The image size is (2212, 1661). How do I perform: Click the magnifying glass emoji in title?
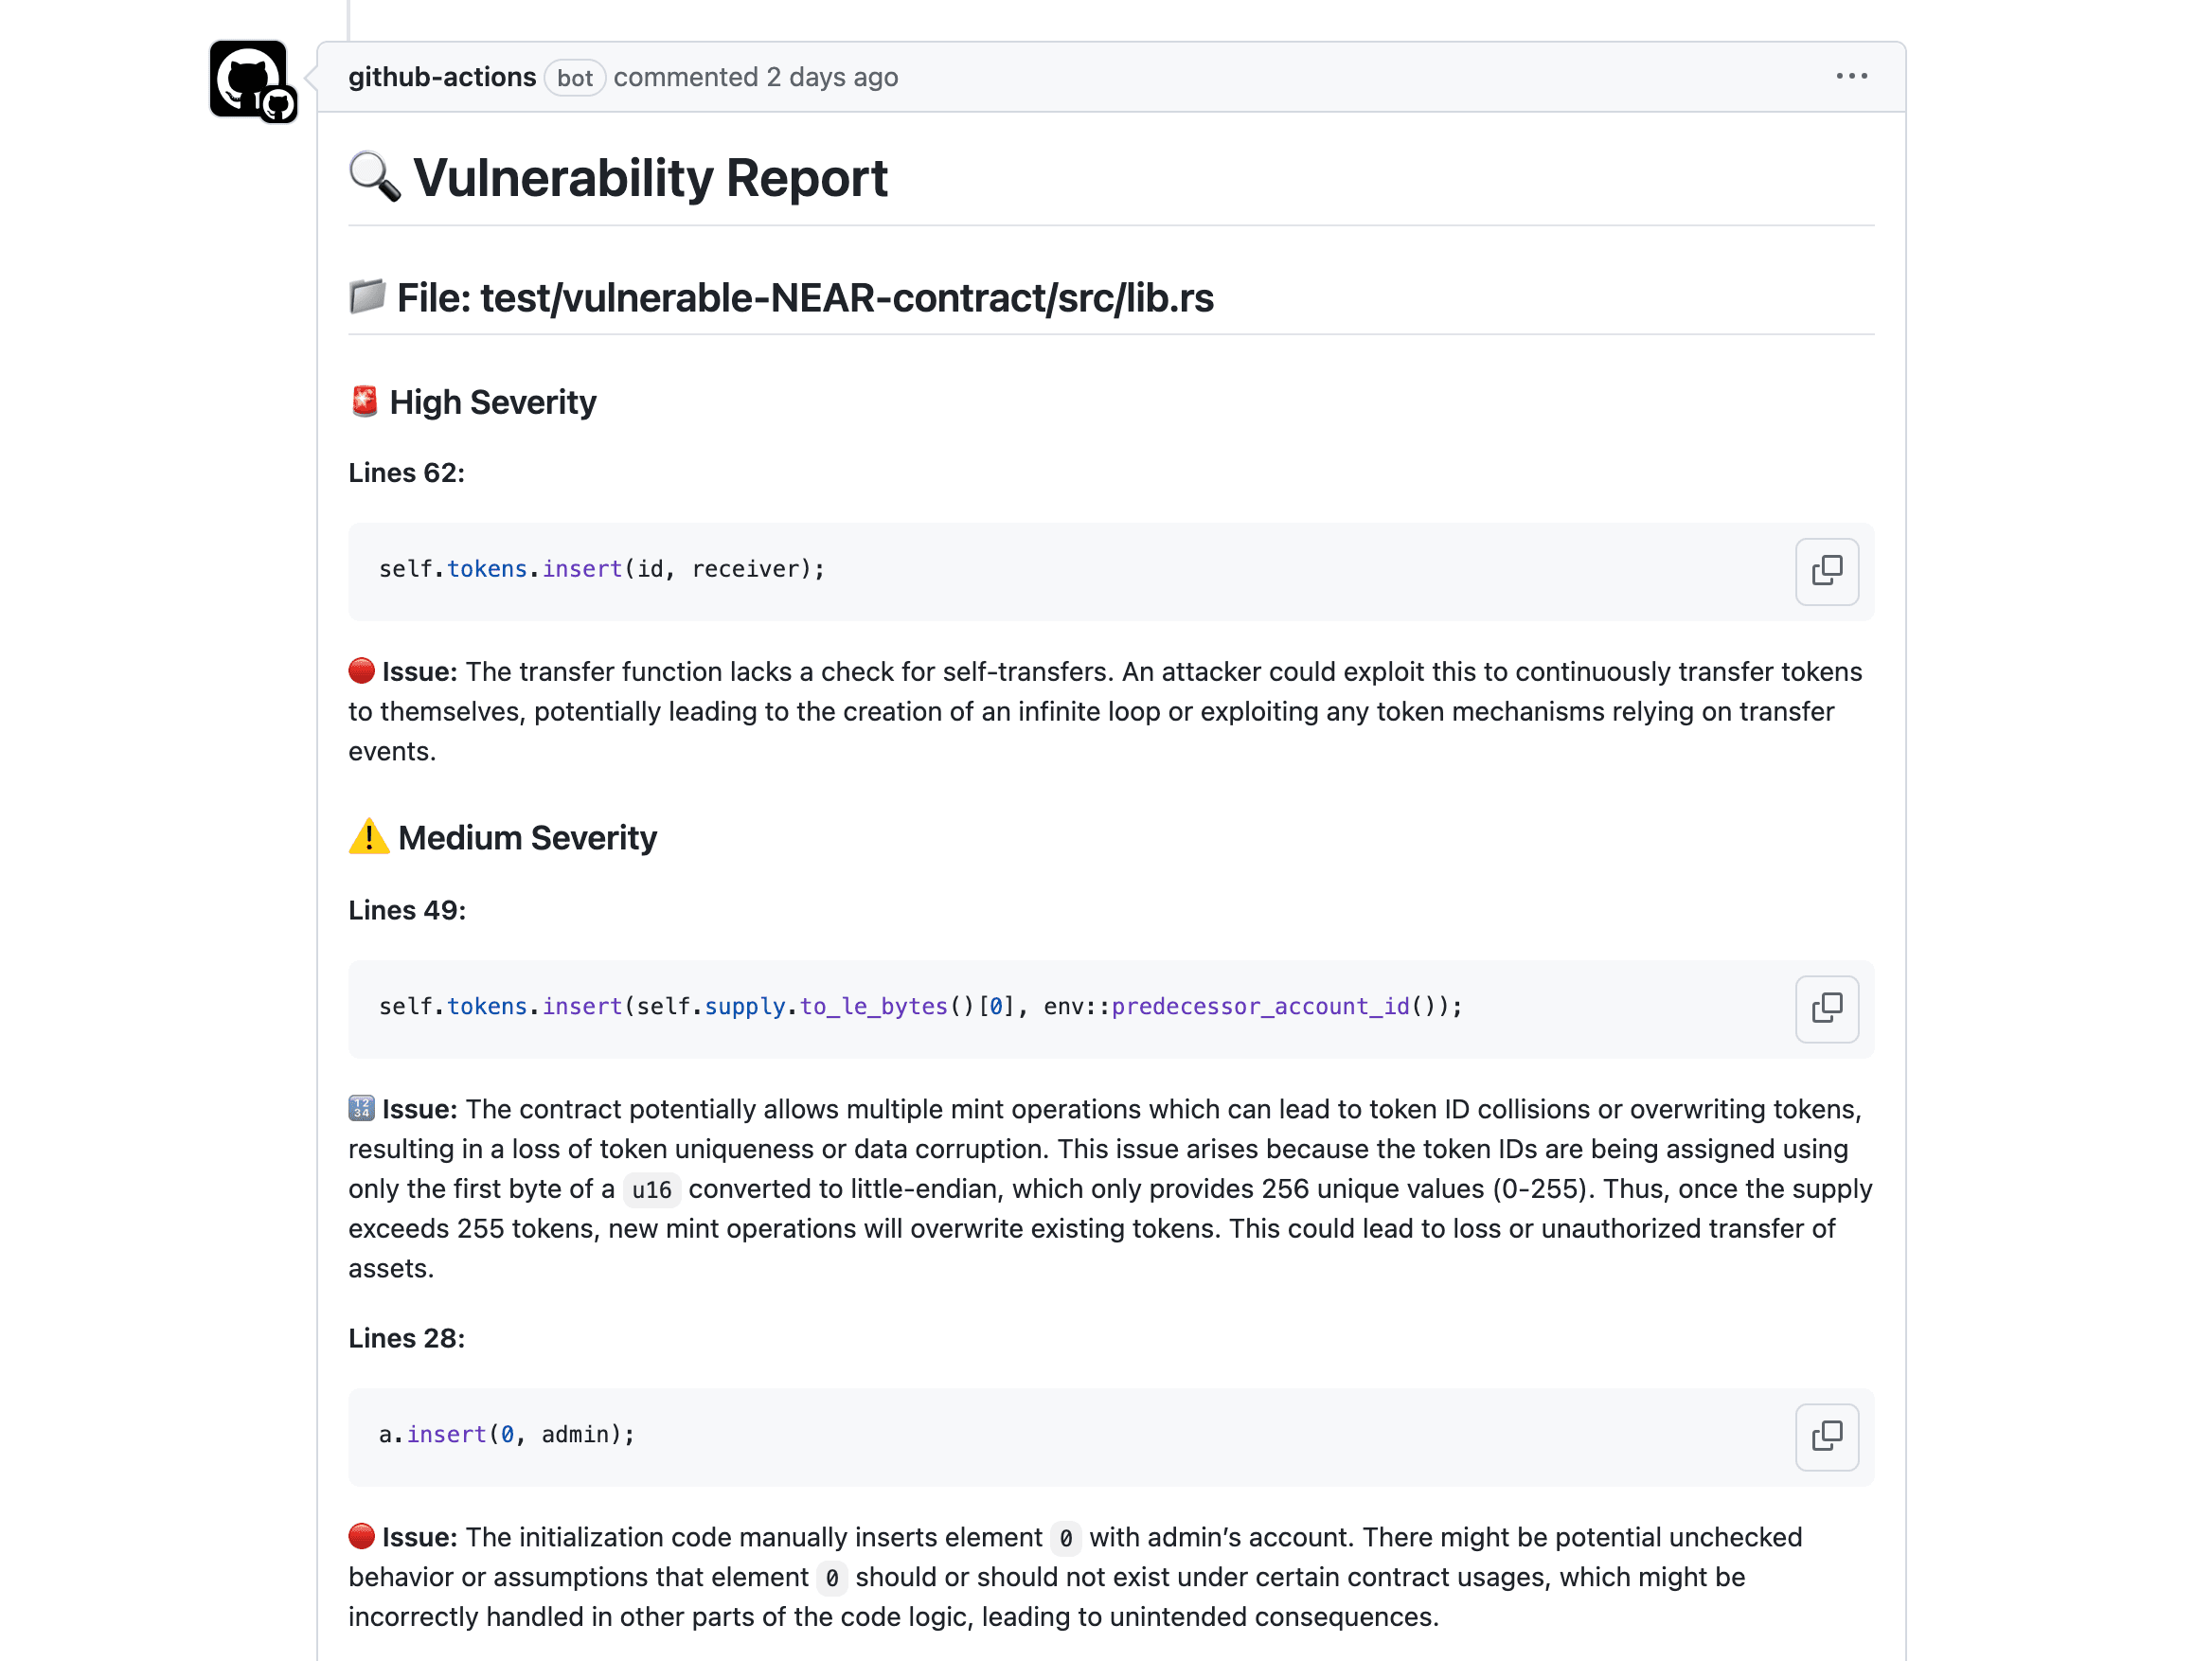(x=375, y=177)
